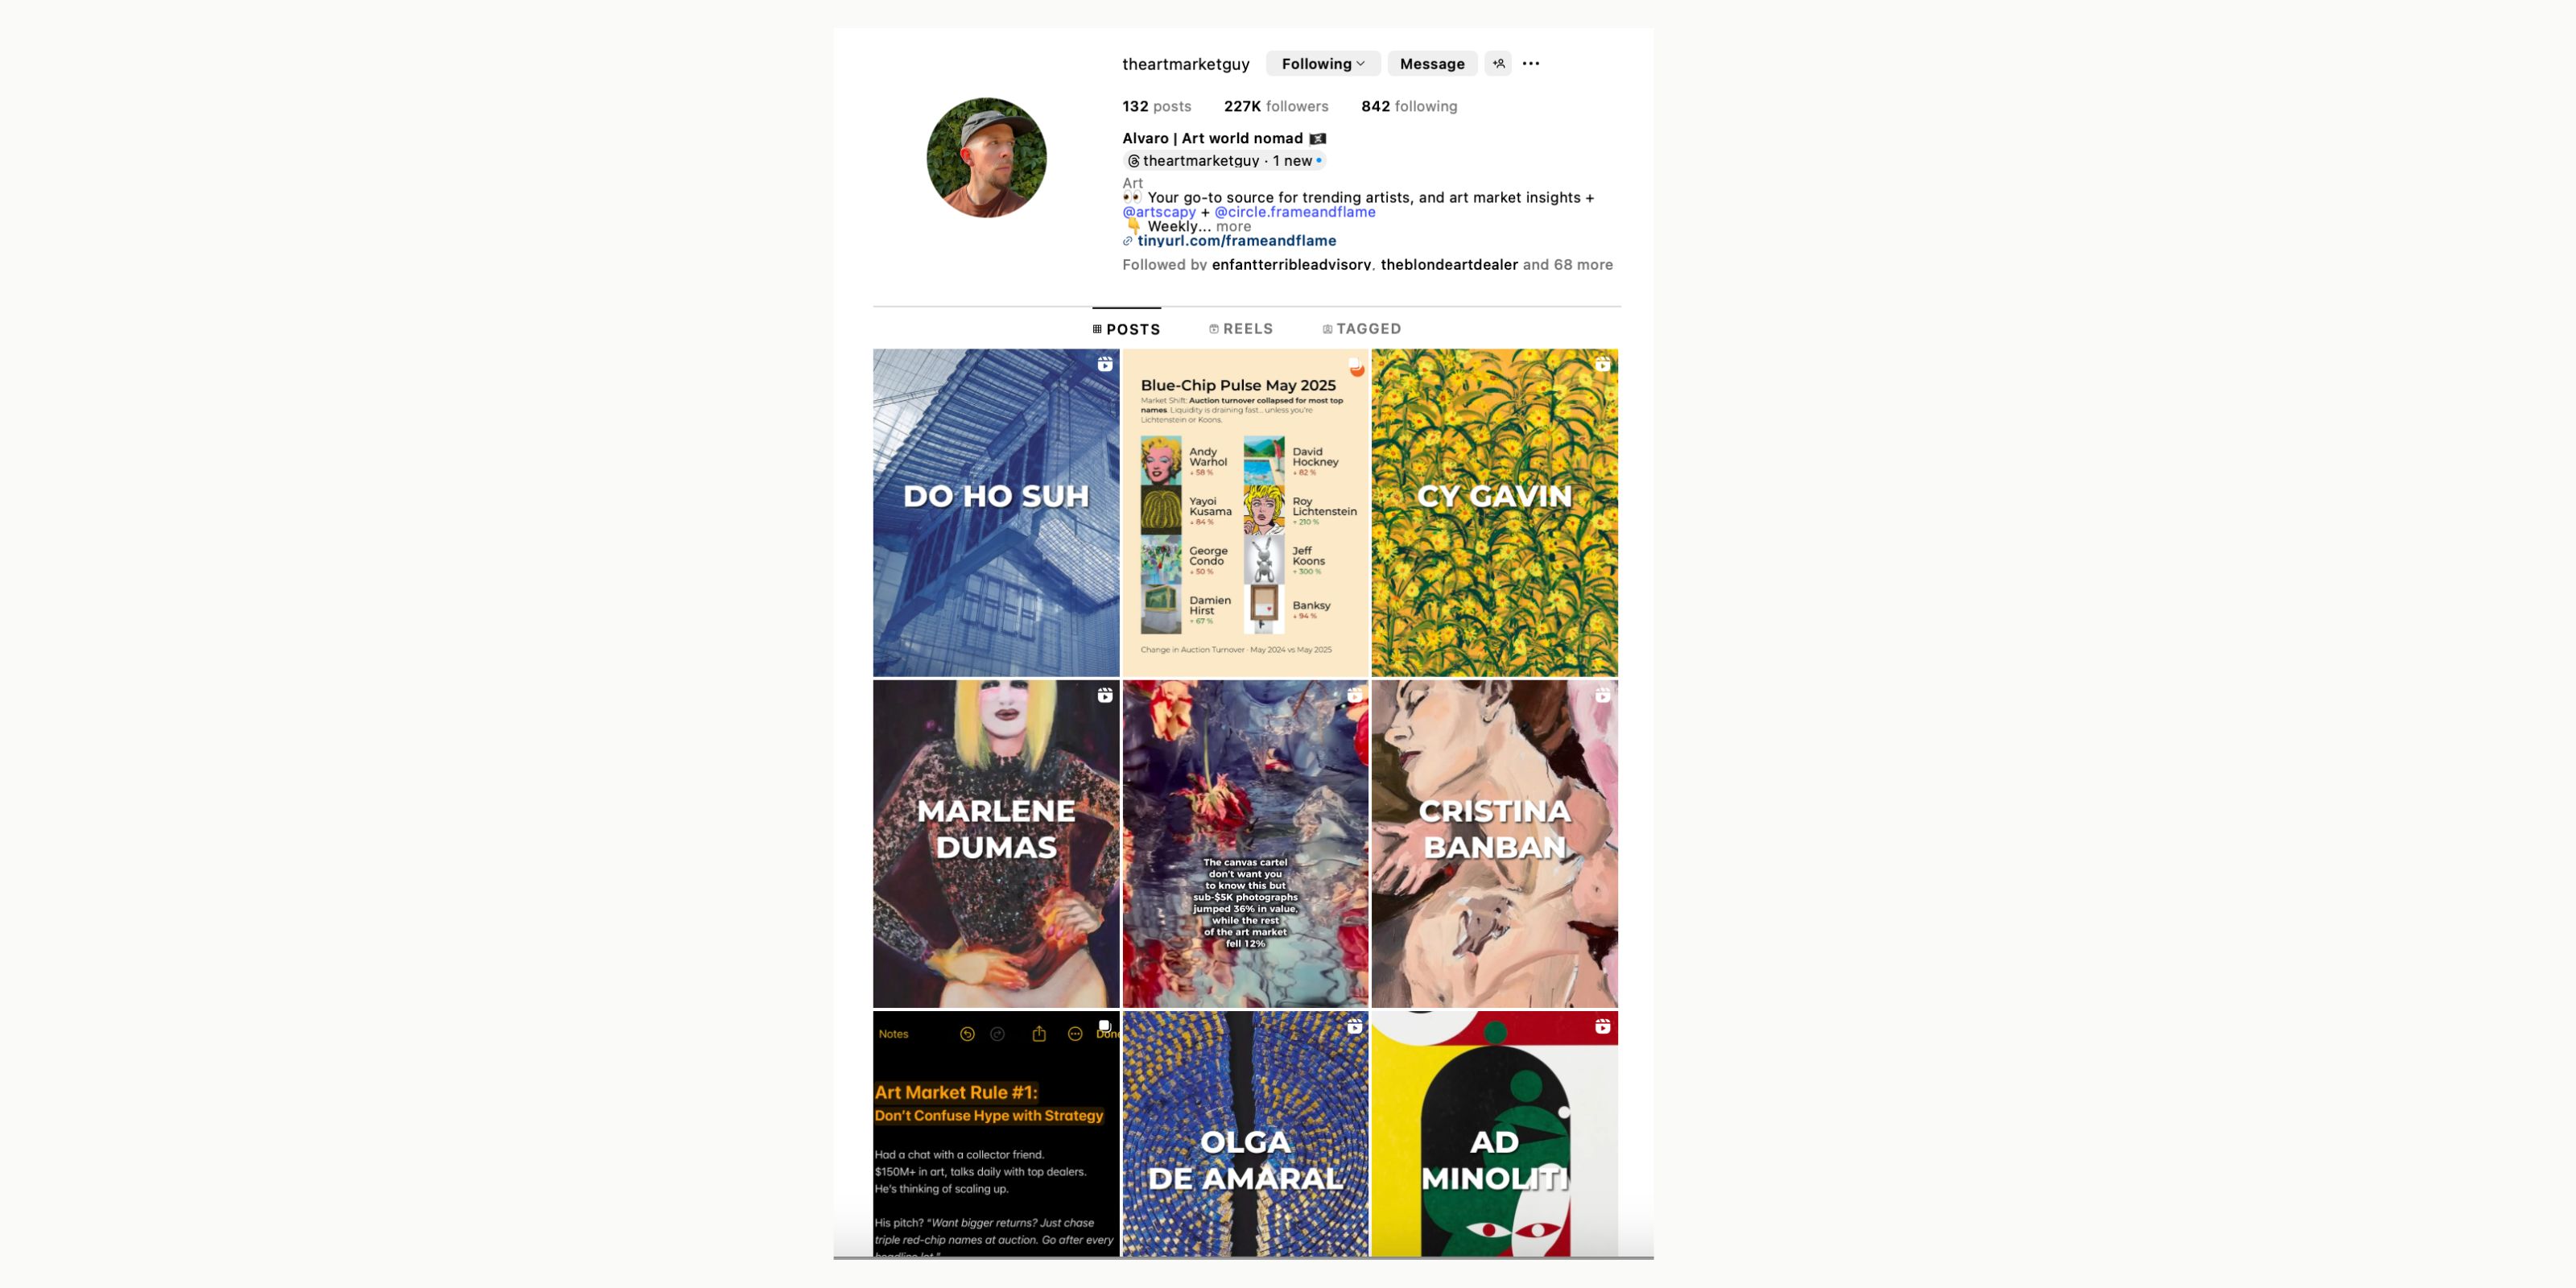
Task: Click the Threads badge icon for theartmarketguy
Action: coord(1133,161)
